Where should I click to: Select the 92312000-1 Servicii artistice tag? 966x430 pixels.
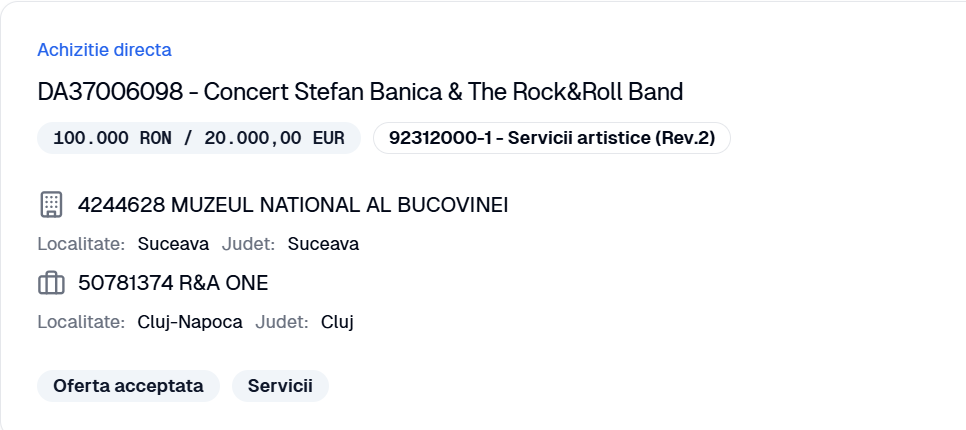[x=551, y=138]
